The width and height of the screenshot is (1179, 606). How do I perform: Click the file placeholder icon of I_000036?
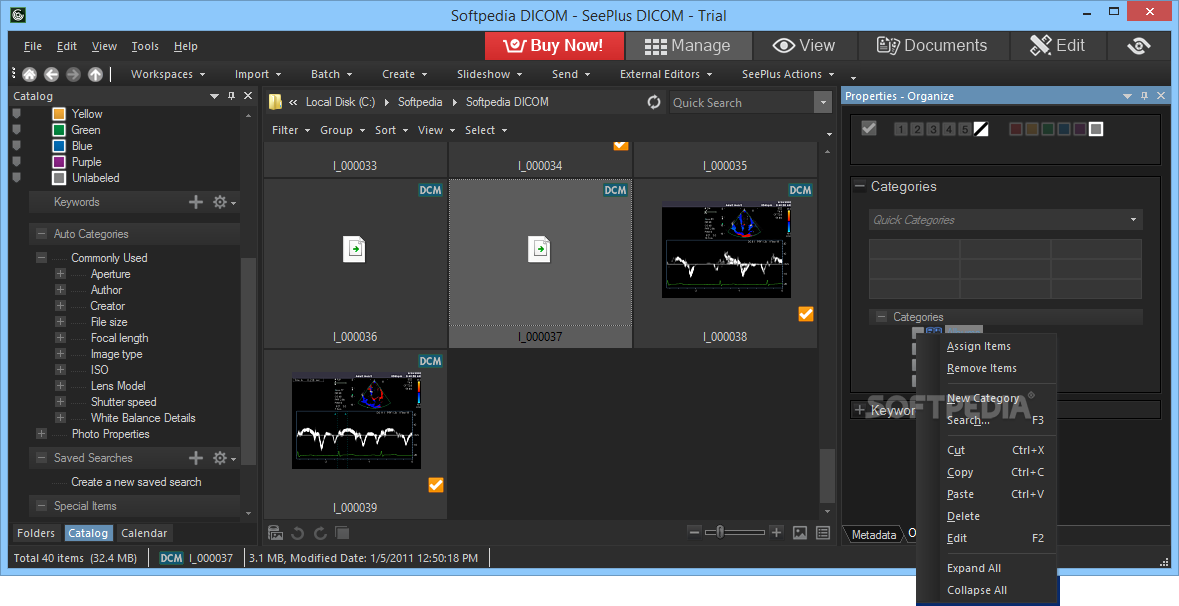pyautogui.click(x=354, y=249)
